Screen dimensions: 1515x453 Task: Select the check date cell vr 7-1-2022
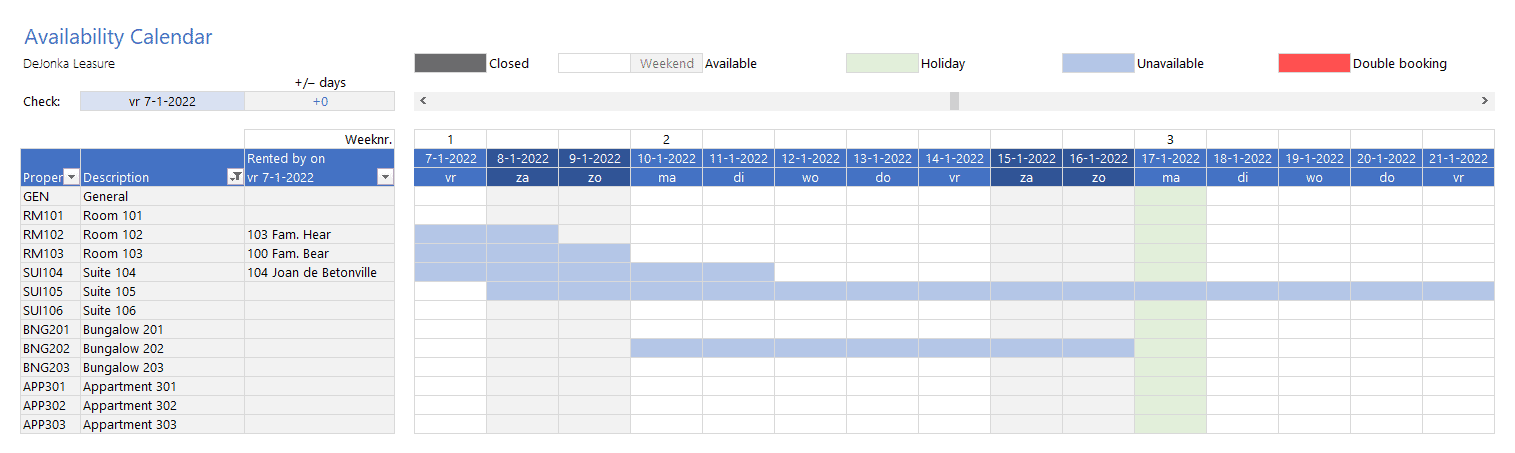162,101
